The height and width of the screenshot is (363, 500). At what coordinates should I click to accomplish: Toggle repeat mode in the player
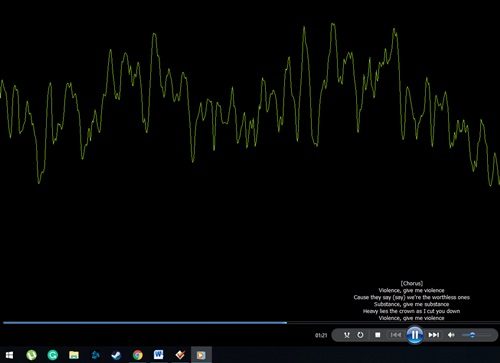[x=360, y=335]
